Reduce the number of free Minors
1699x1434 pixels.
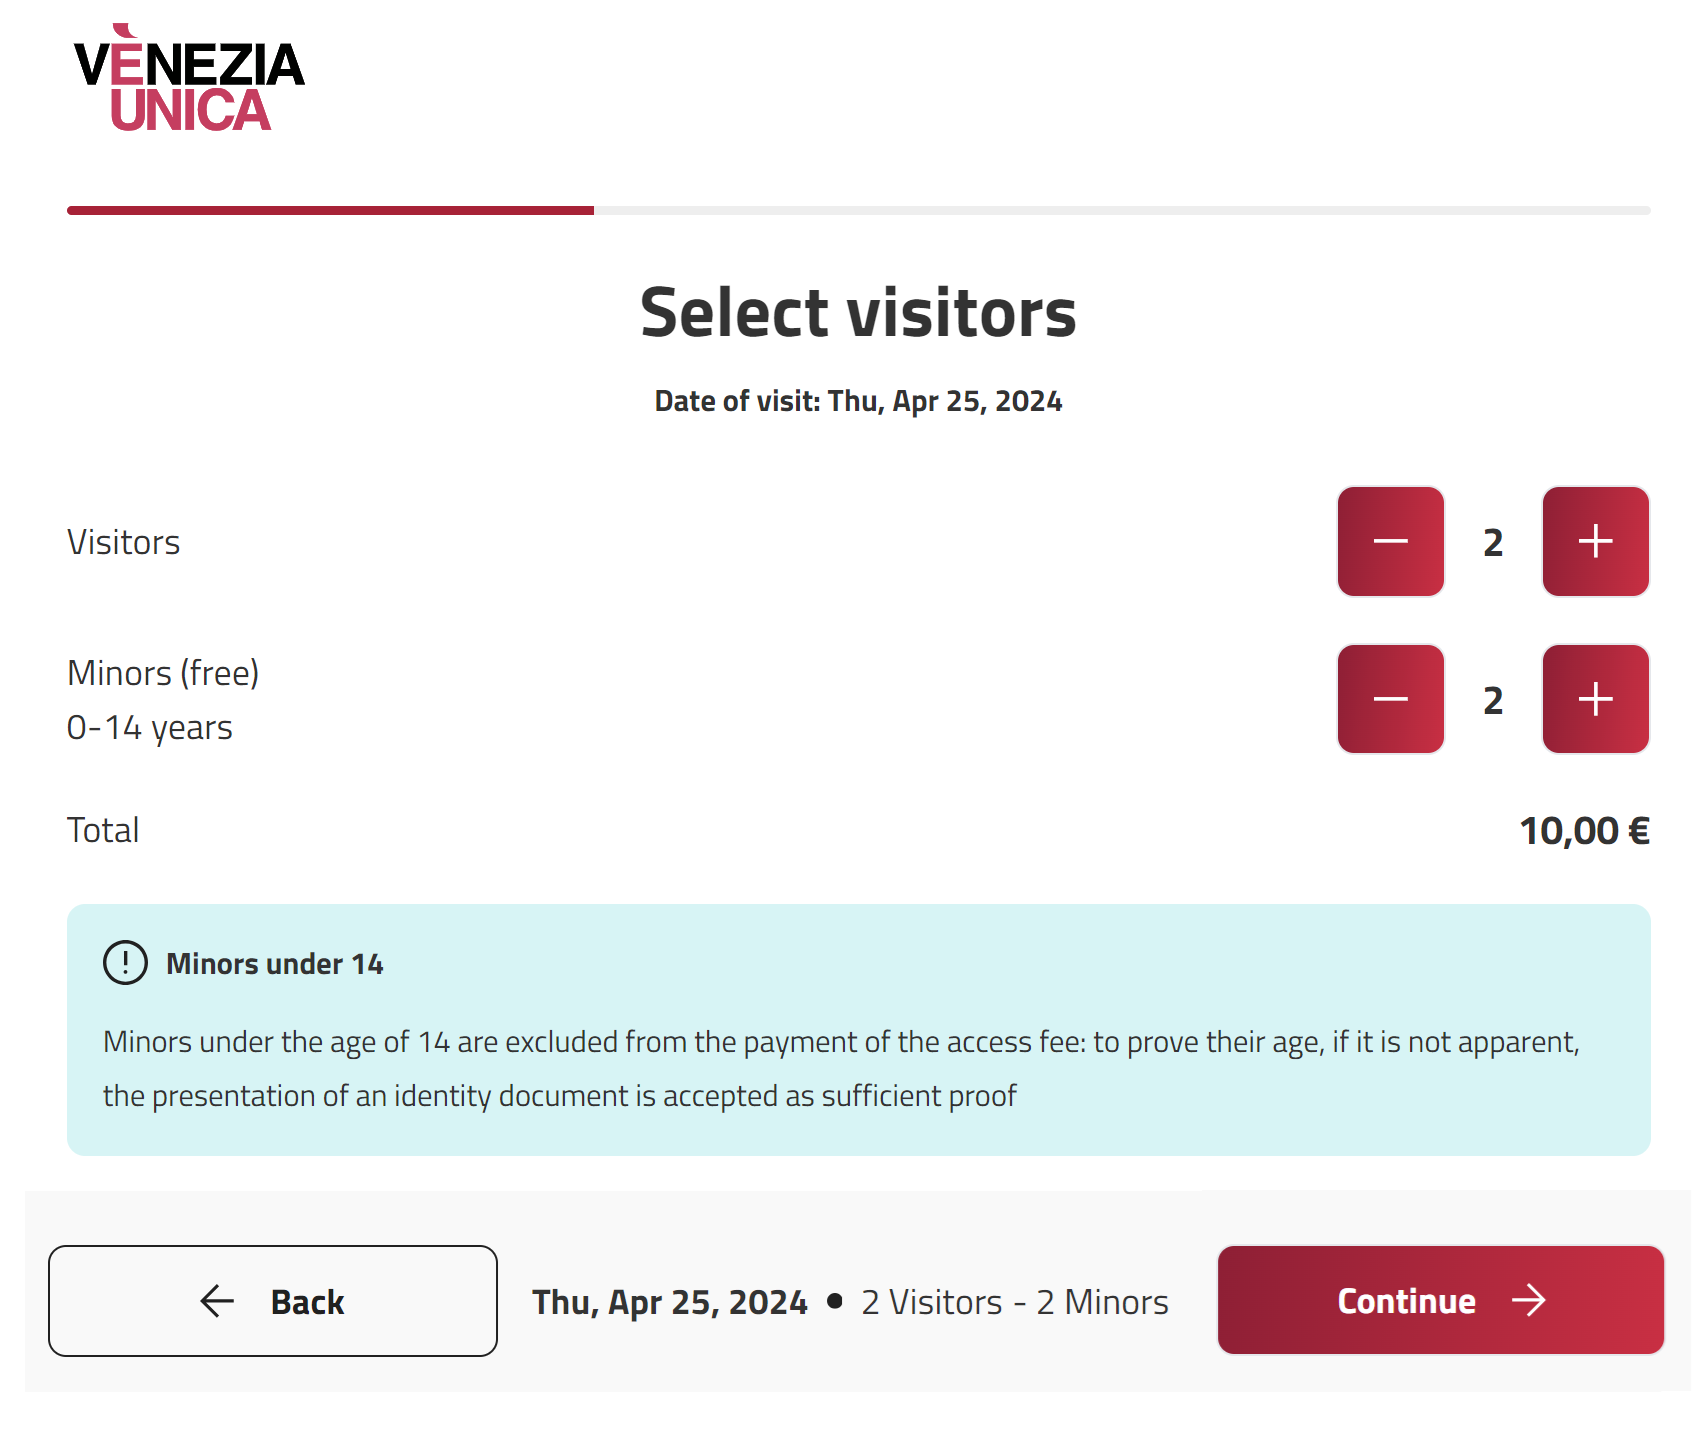pyautogui.click(x=1390, y=699)
